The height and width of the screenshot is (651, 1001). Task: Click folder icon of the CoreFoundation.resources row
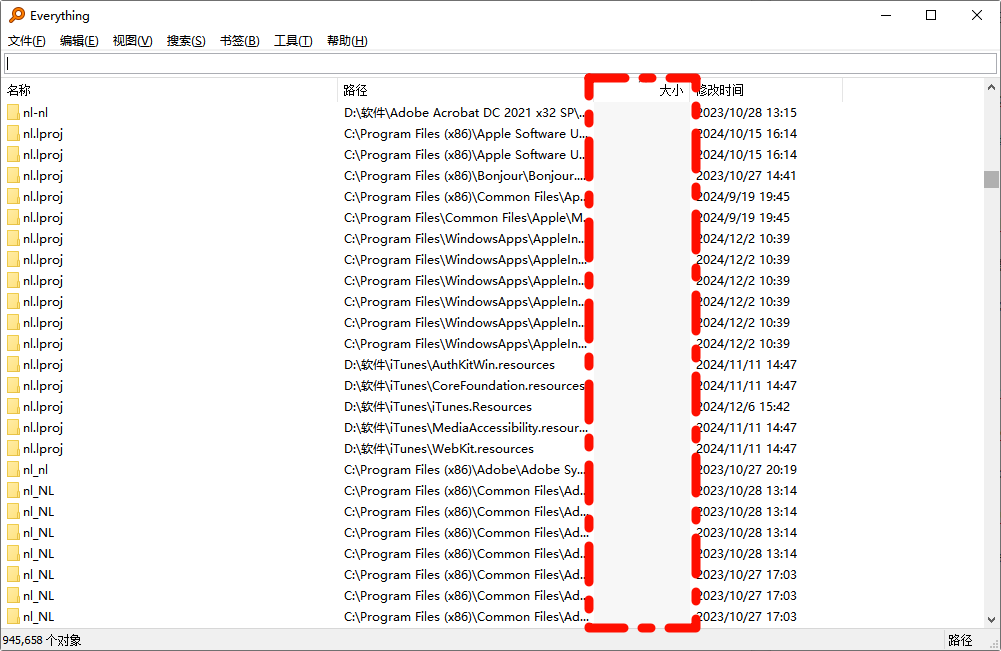coord(13,386)
